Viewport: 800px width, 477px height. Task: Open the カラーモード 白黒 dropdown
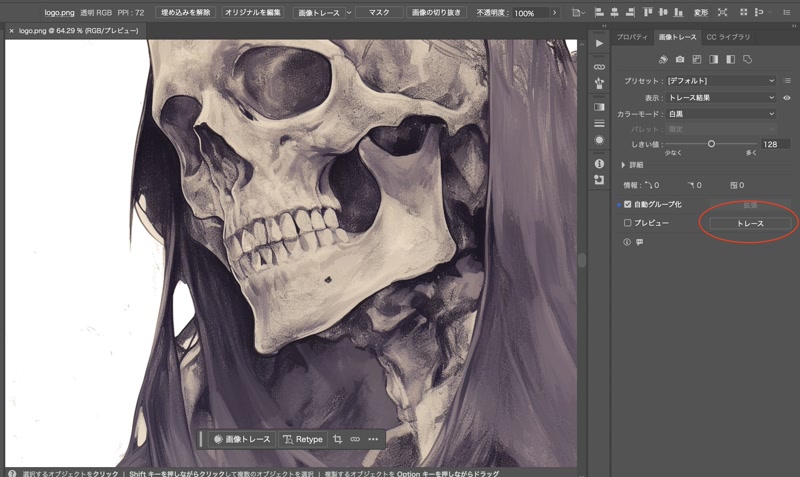[x=721, y=114]
